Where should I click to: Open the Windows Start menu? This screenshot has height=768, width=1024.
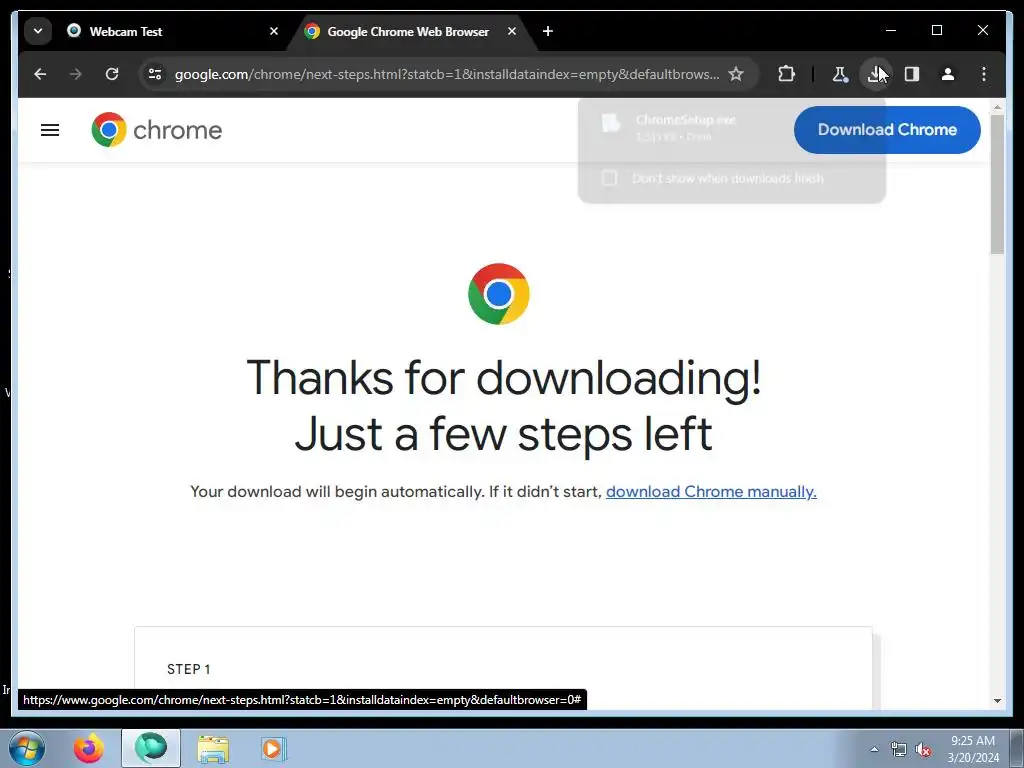tap(27, 748)
